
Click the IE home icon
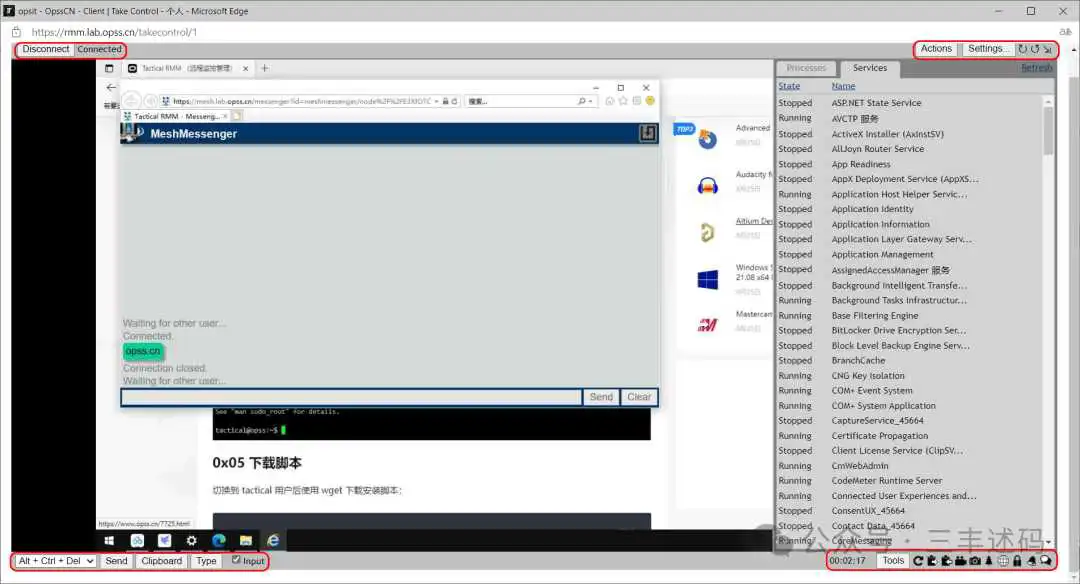click(610, 101)
